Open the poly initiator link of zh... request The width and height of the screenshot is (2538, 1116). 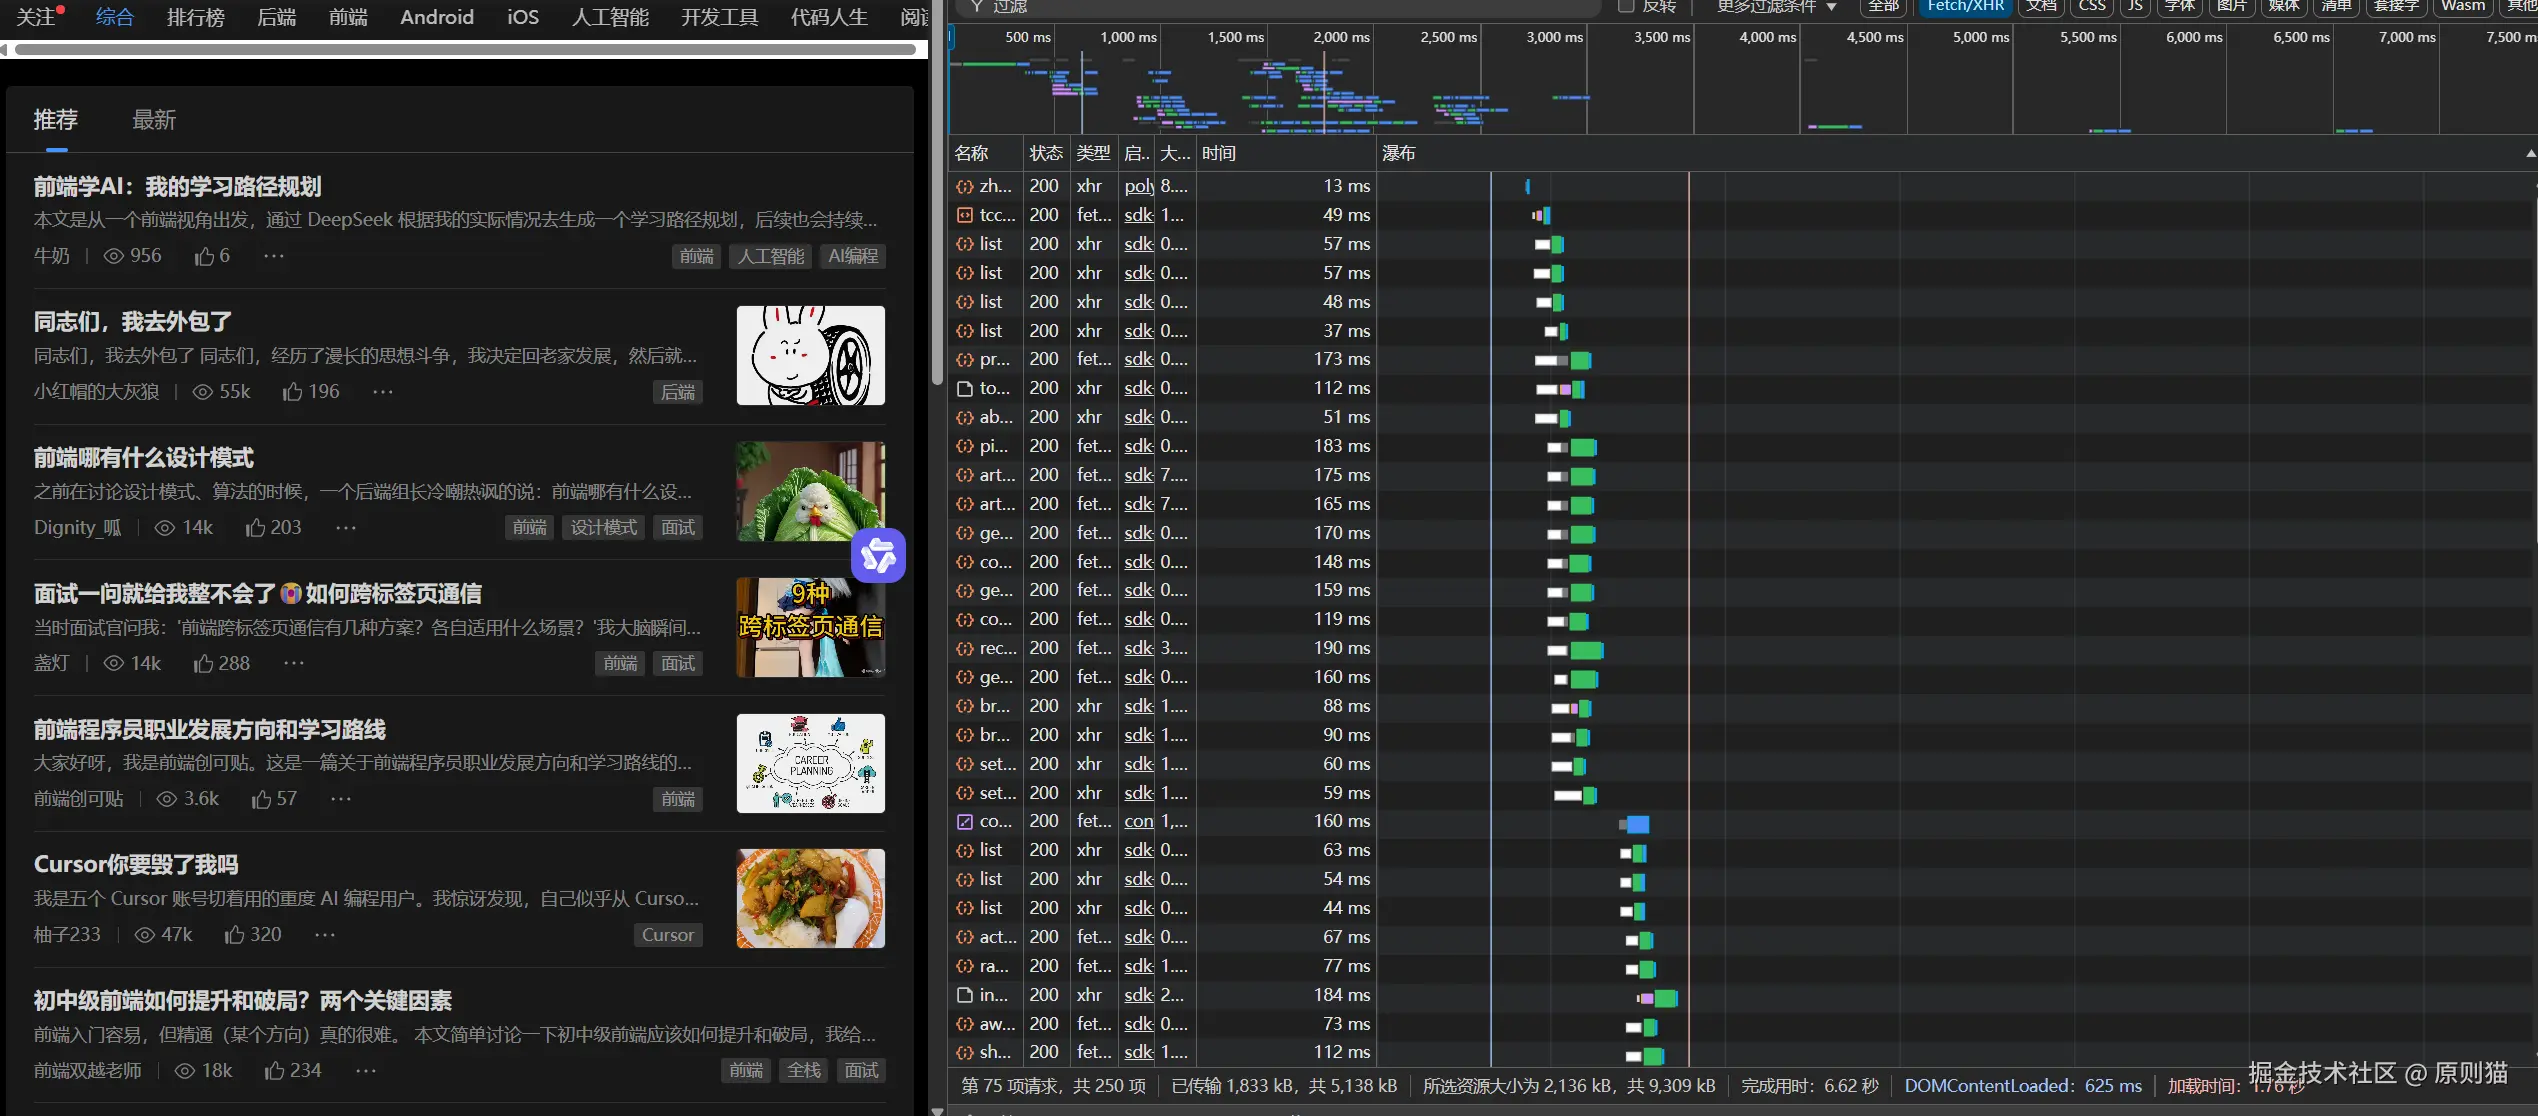[x=1139, y=186]
